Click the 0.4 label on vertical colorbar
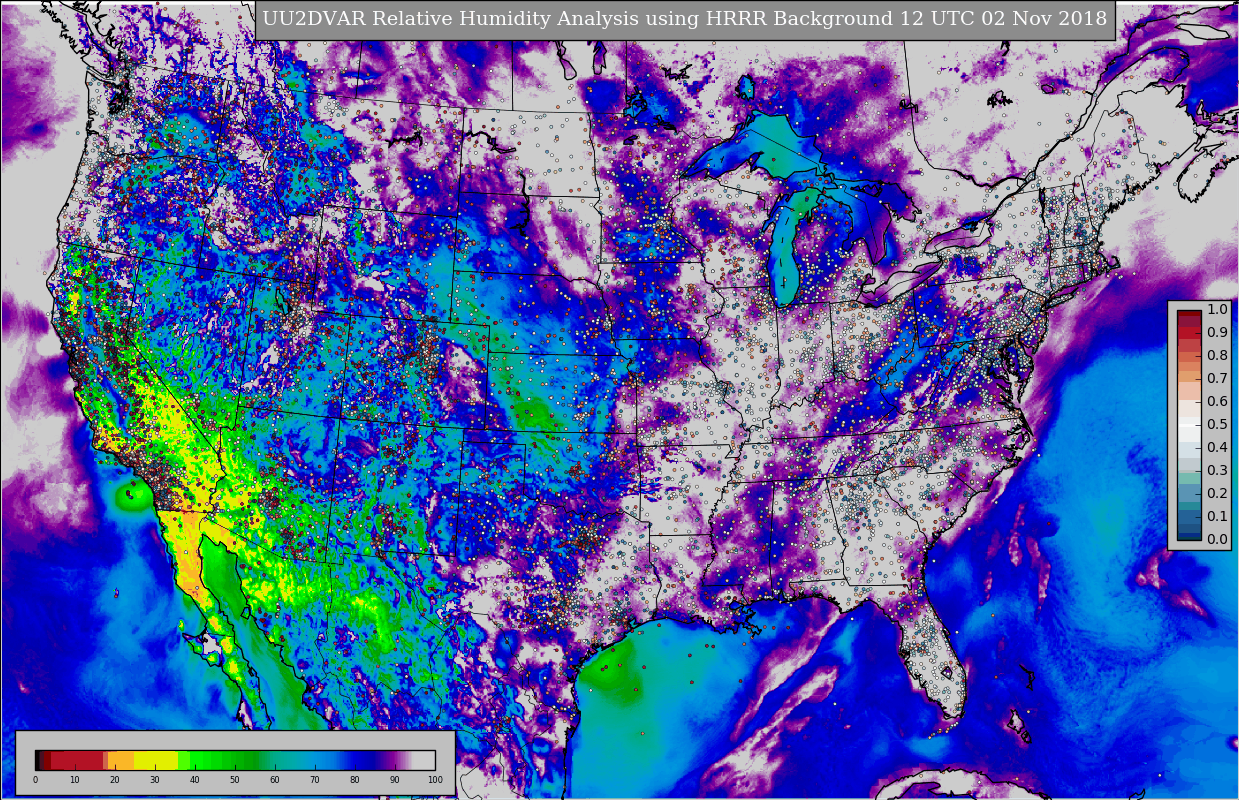This screenshot has width=1239, height=800. 1217,448
